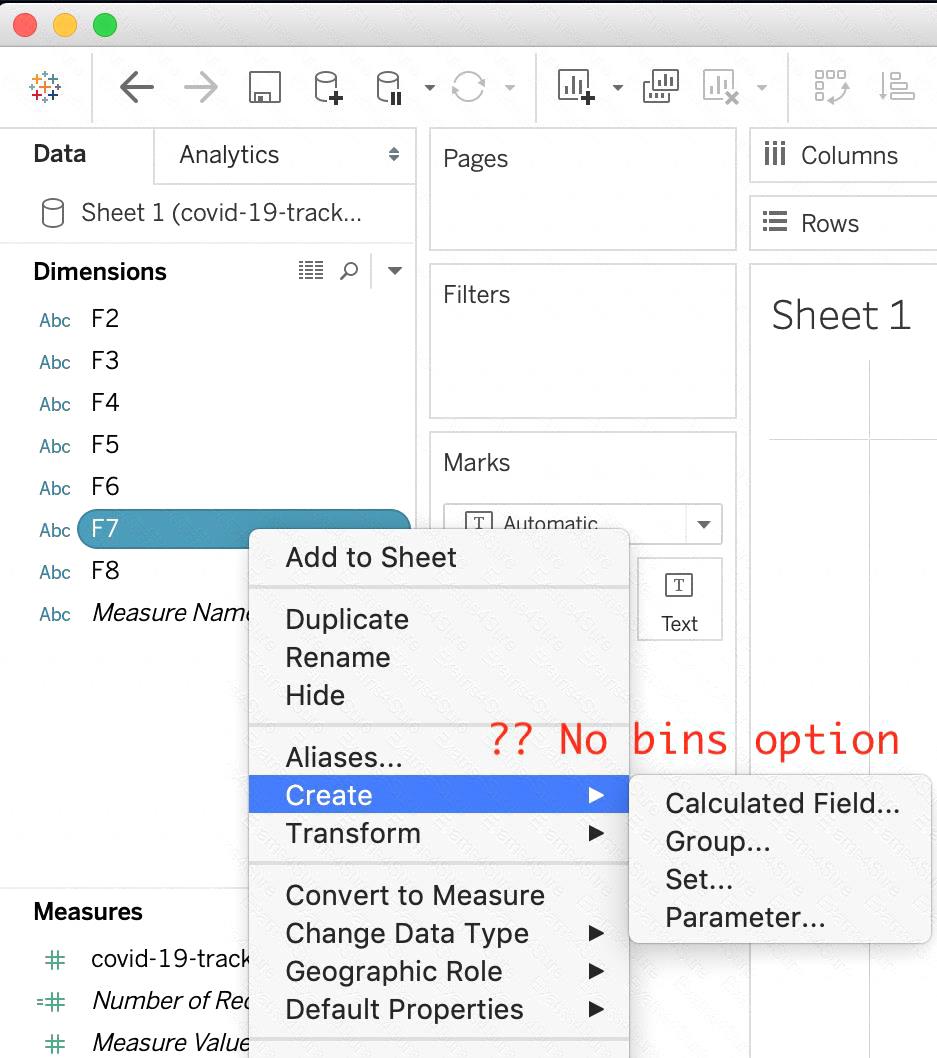Select the F4 dimension field
The height and width of the screenshot is (1058, 937).
pos(105,403)
